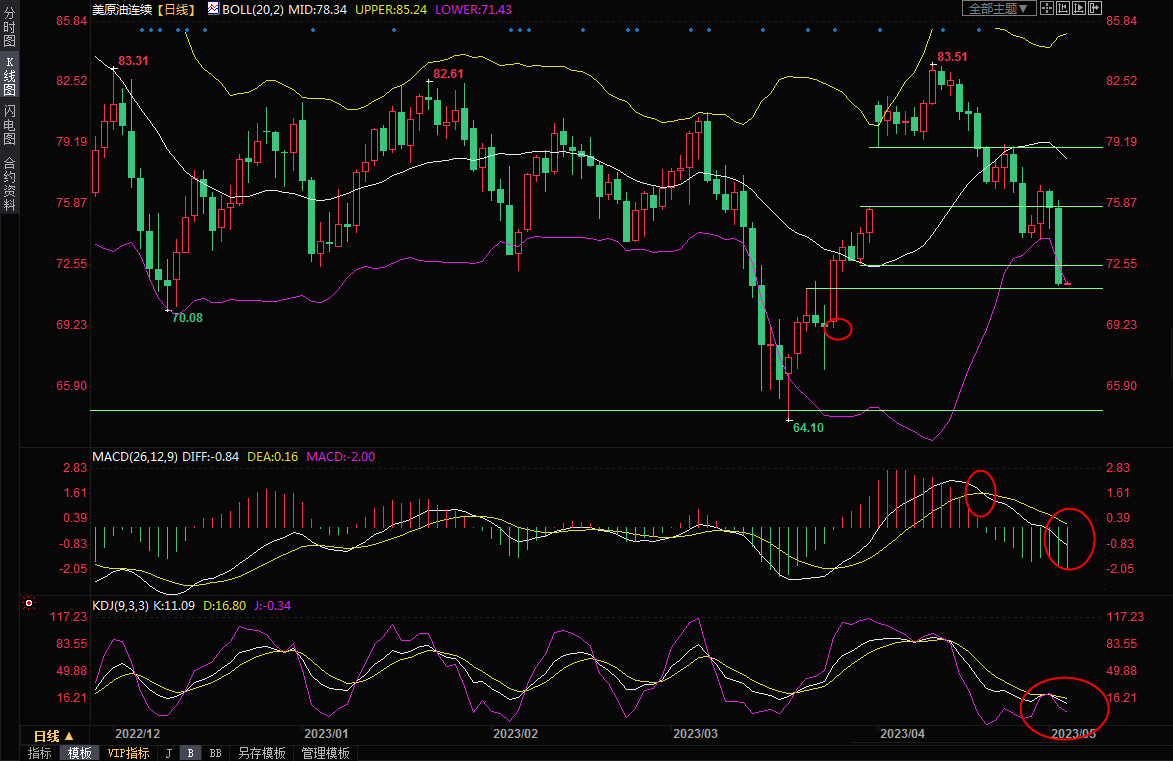The image size is (1173, 761).
Task: Click the BOLL indicator chart icon
Action: [x=214, y=8]
